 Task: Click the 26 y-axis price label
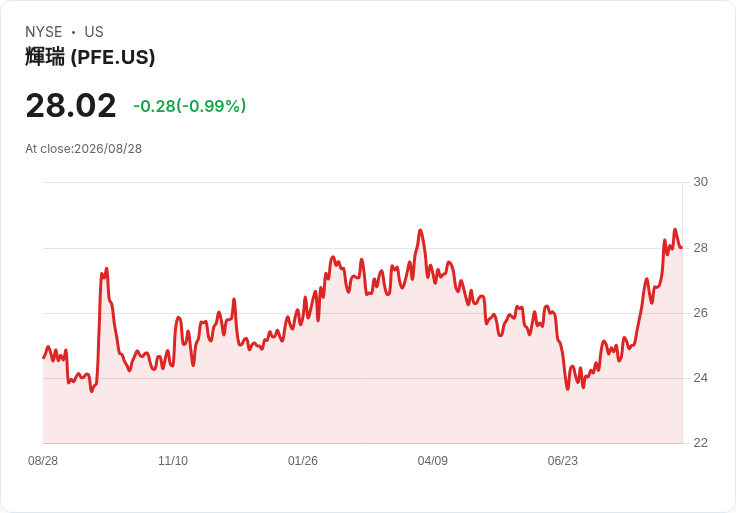coord(700,313)
